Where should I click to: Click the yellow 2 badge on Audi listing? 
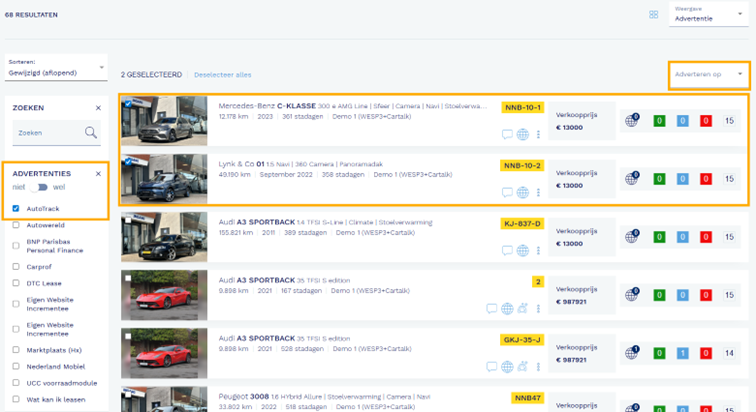(538, 282)
